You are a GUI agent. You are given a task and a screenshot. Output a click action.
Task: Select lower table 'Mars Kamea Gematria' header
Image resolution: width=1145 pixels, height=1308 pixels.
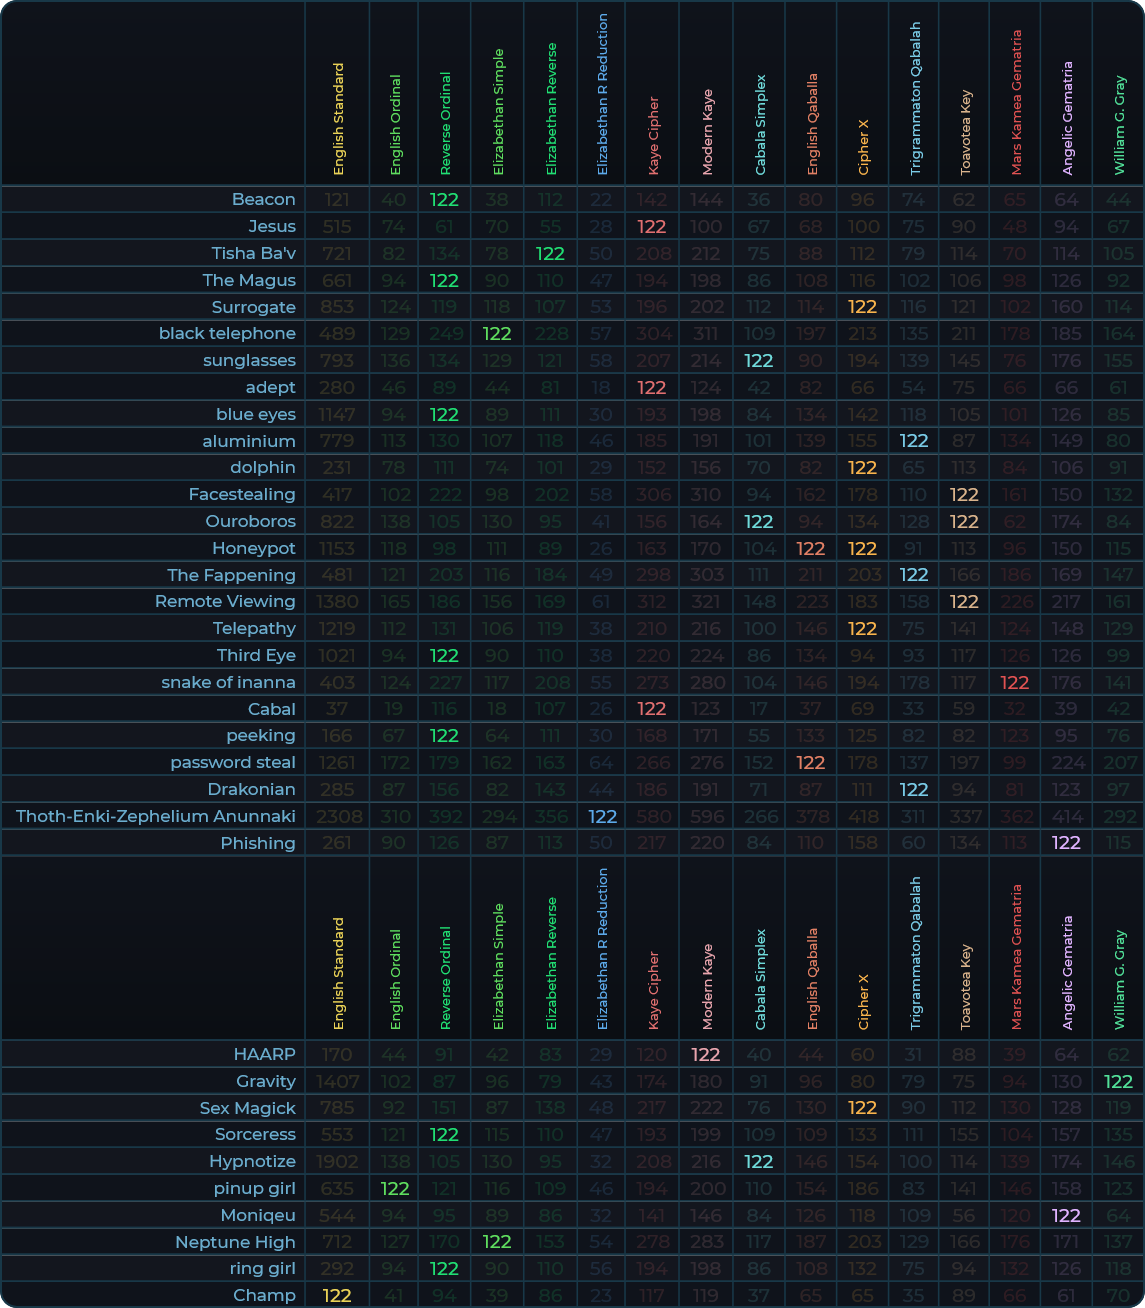(1016, 957)
